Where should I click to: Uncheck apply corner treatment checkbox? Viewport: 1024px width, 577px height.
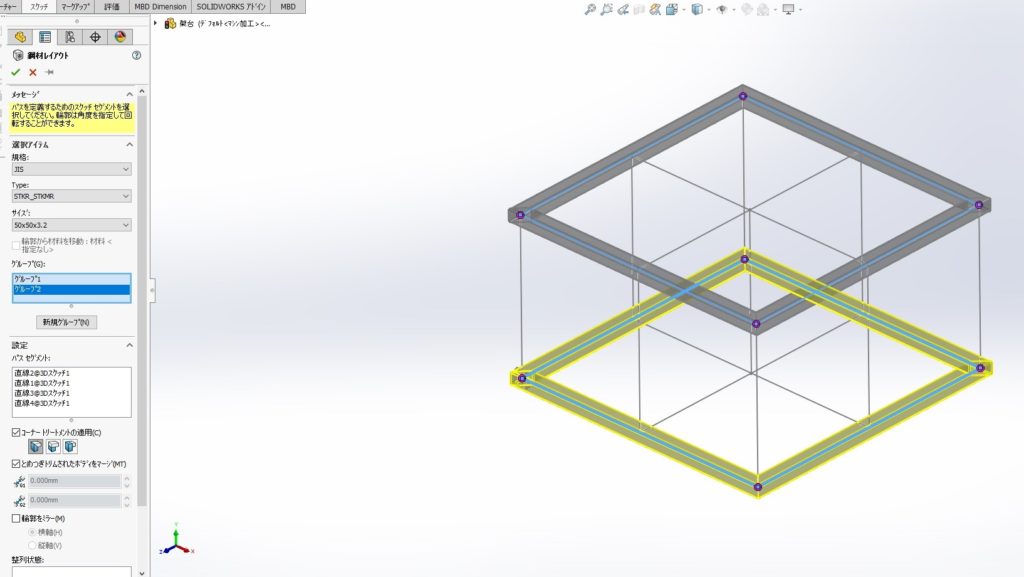coord(16,432)
